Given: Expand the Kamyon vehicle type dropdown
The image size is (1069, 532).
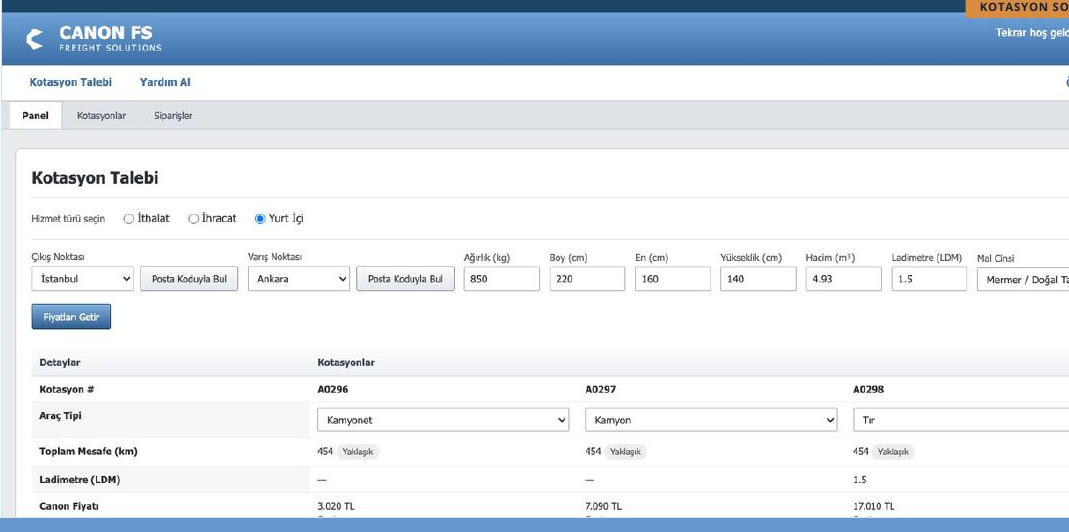Looking at the screenshot, I should (711, 420).
